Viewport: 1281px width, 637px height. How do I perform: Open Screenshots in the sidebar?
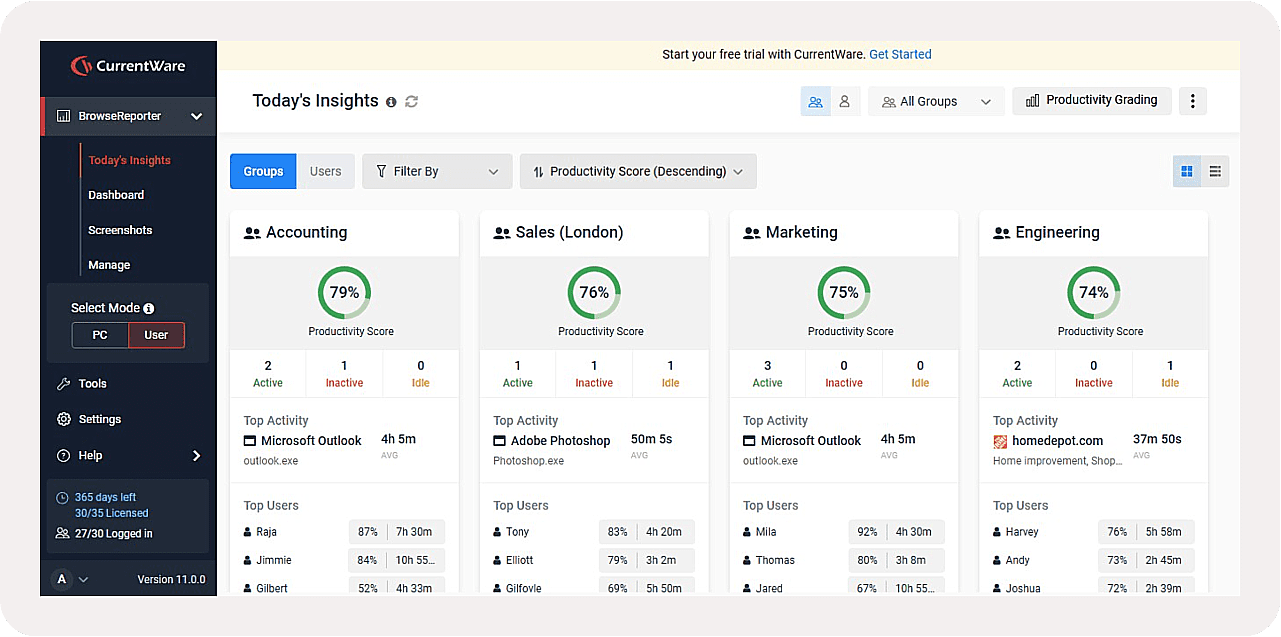coord(120,230)
